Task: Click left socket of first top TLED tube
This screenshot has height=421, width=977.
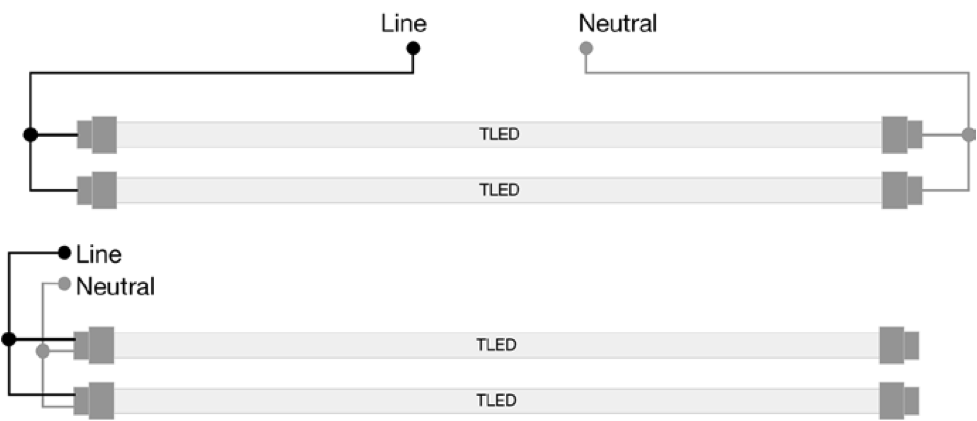Action: coord(97,135)
